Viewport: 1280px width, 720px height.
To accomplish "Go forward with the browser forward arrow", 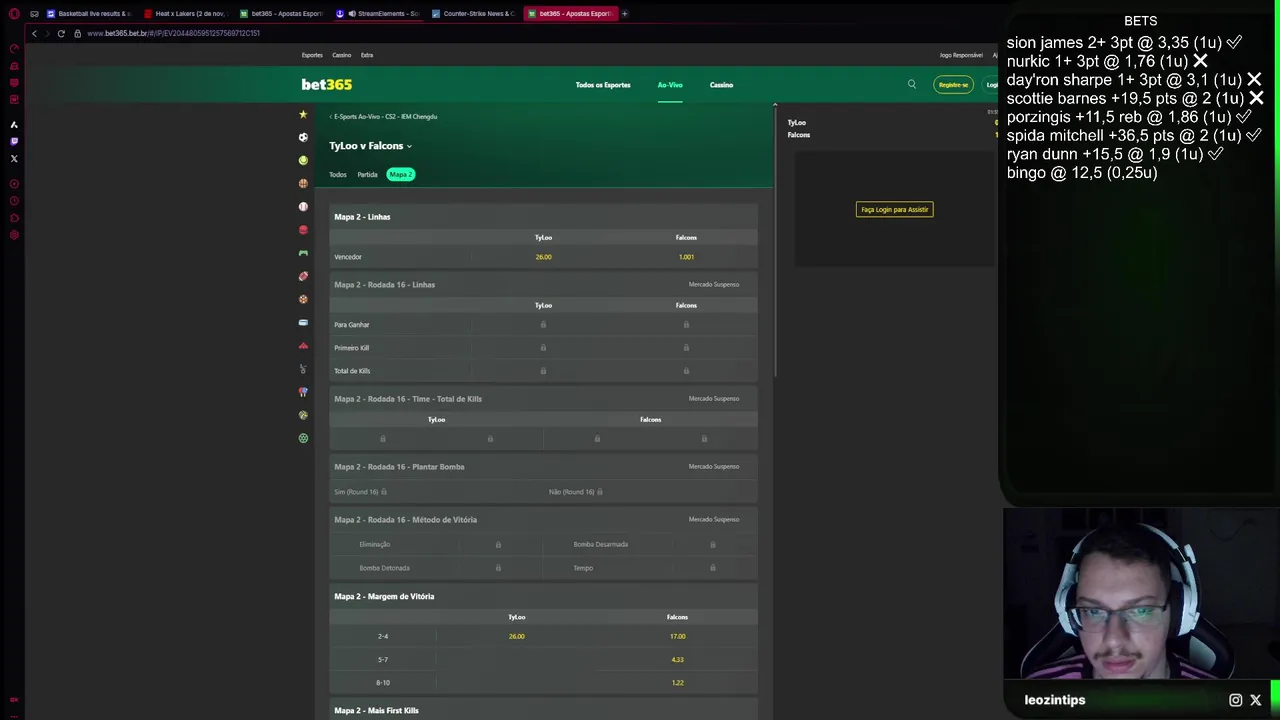I will [46, 33].
